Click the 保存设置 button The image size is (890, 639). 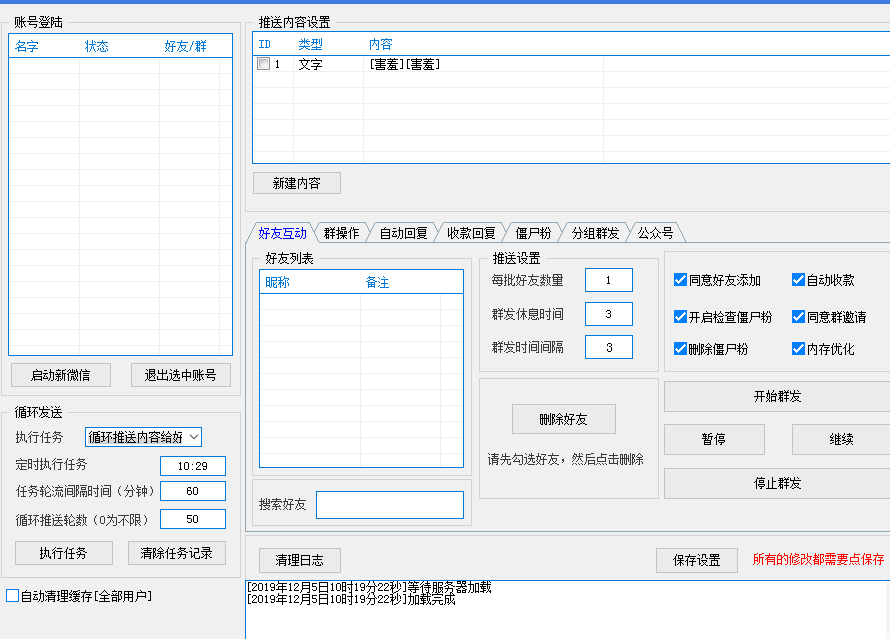point(697,560)
